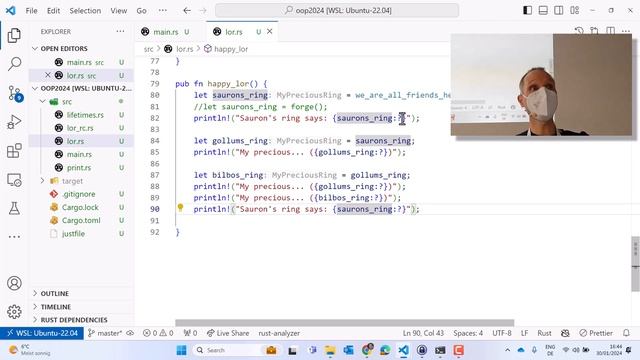Click the horizontal editor scrollbar
Image resolution: width=640 pixels, height=360 pixels.
click(x=344, y=322)
